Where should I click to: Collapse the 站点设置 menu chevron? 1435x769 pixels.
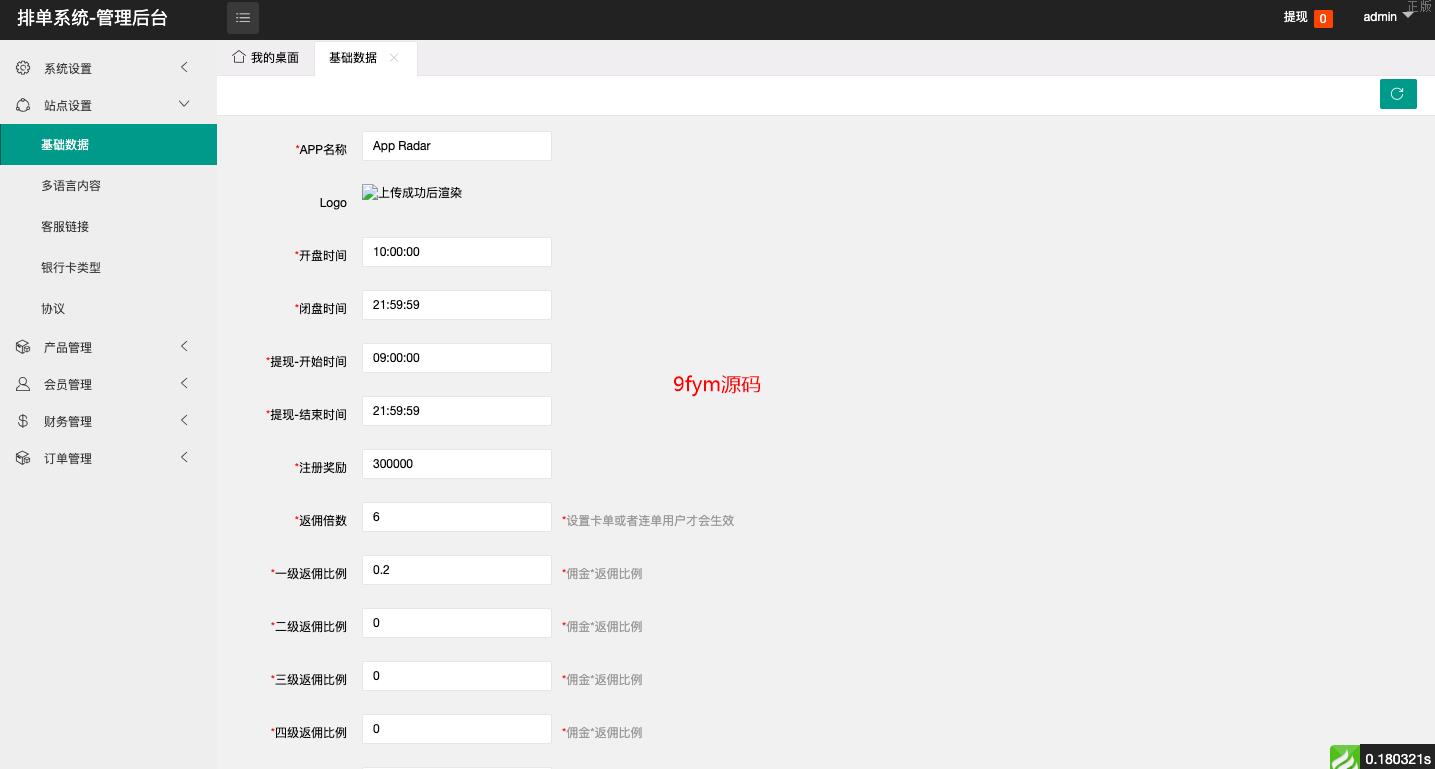pos(184,104)
